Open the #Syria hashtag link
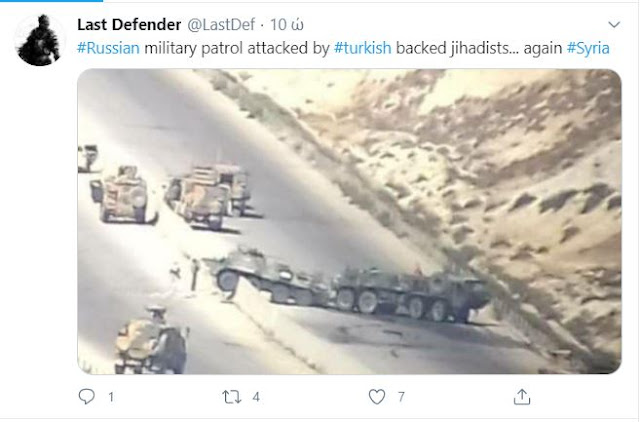Screen dimensions: 640x422 (x=588, y=48)
